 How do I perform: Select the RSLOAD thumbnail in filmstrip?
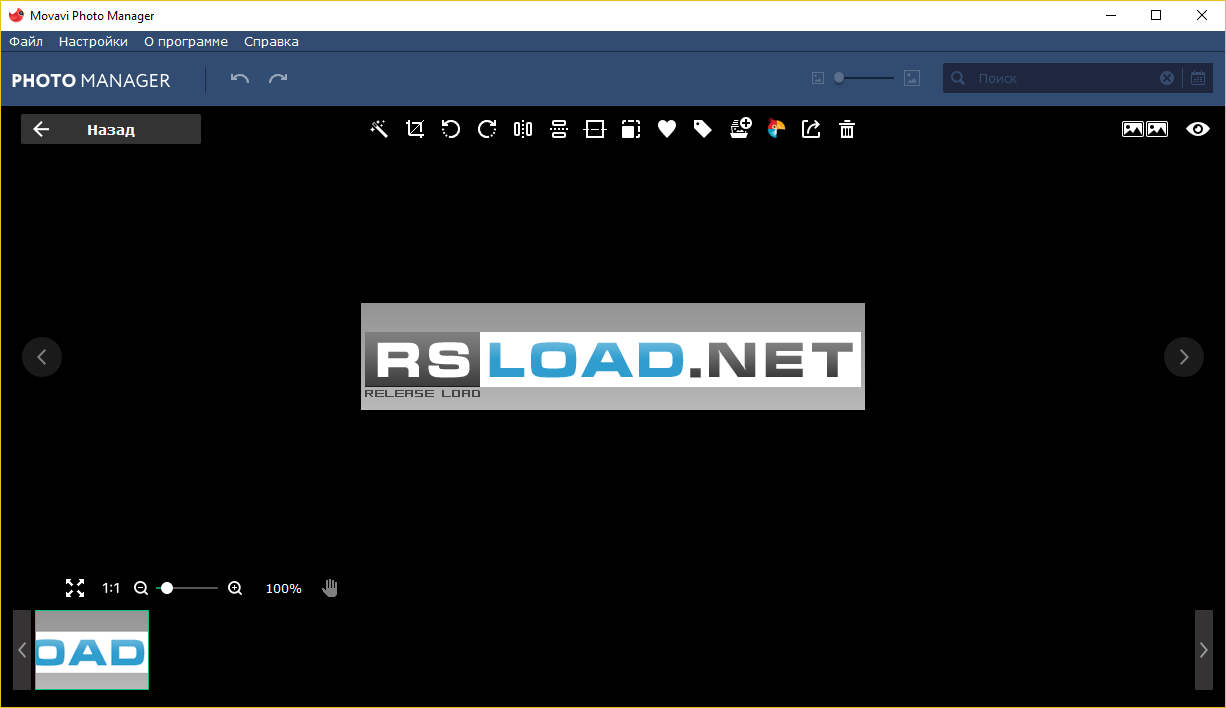[x=92, y=650]
